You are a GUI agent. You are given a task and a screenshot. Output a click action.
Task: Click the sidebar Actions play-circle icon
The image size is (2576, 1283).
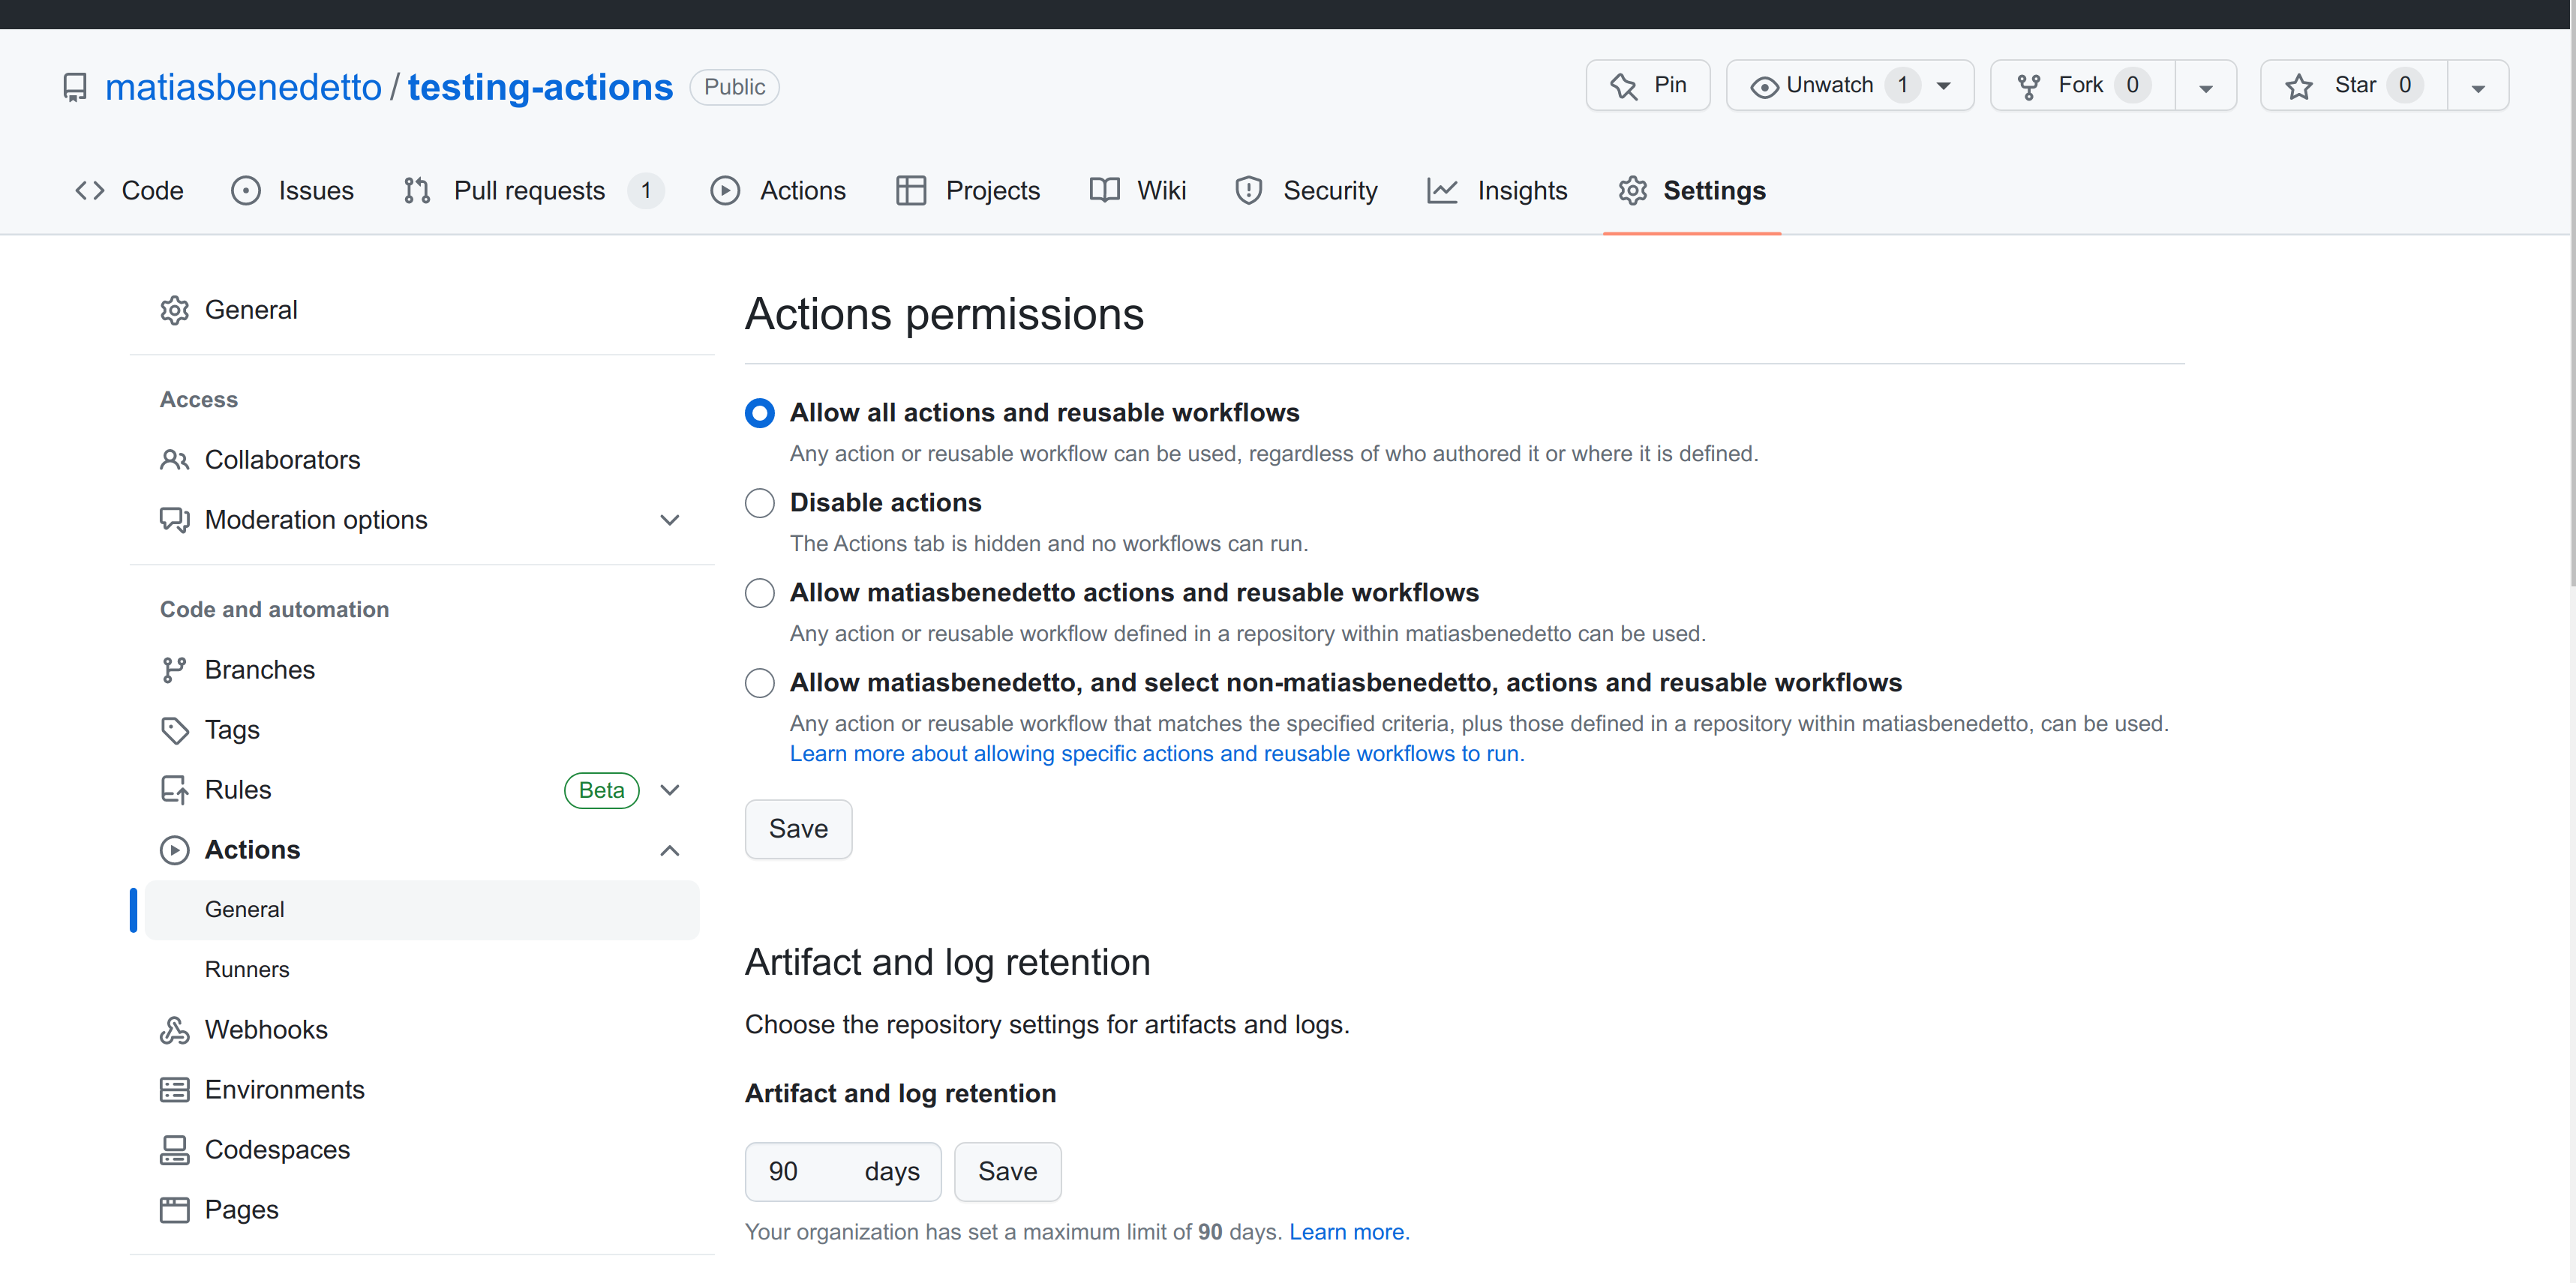(x=175, y=850)
